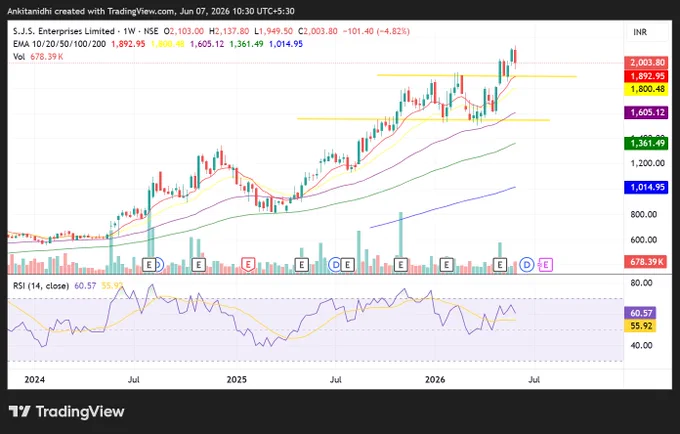This screenshot has width=680, height=434.
Task: Click the purple 1,605.12 EMA label on price scale
Action: [x=646, y=112]
